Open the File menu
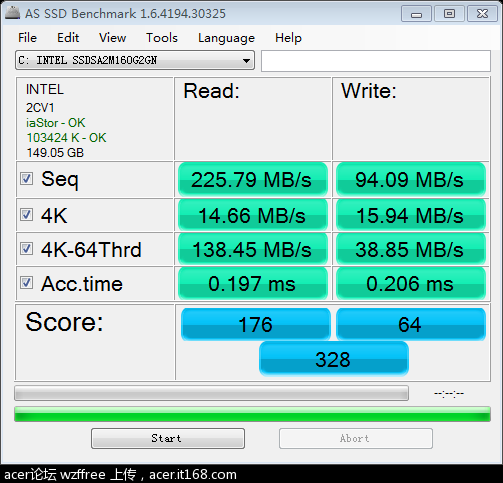 27,38
